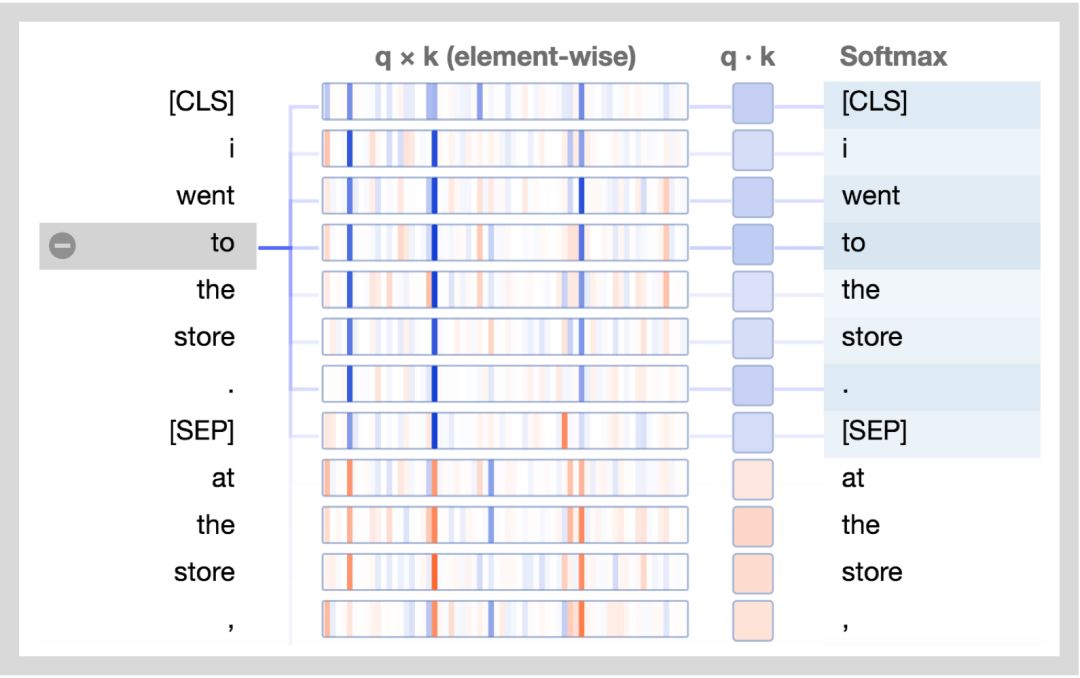Click the "at" entry in the Softmax column
Screen dimensions: 1080x678
tap(853, 478)
